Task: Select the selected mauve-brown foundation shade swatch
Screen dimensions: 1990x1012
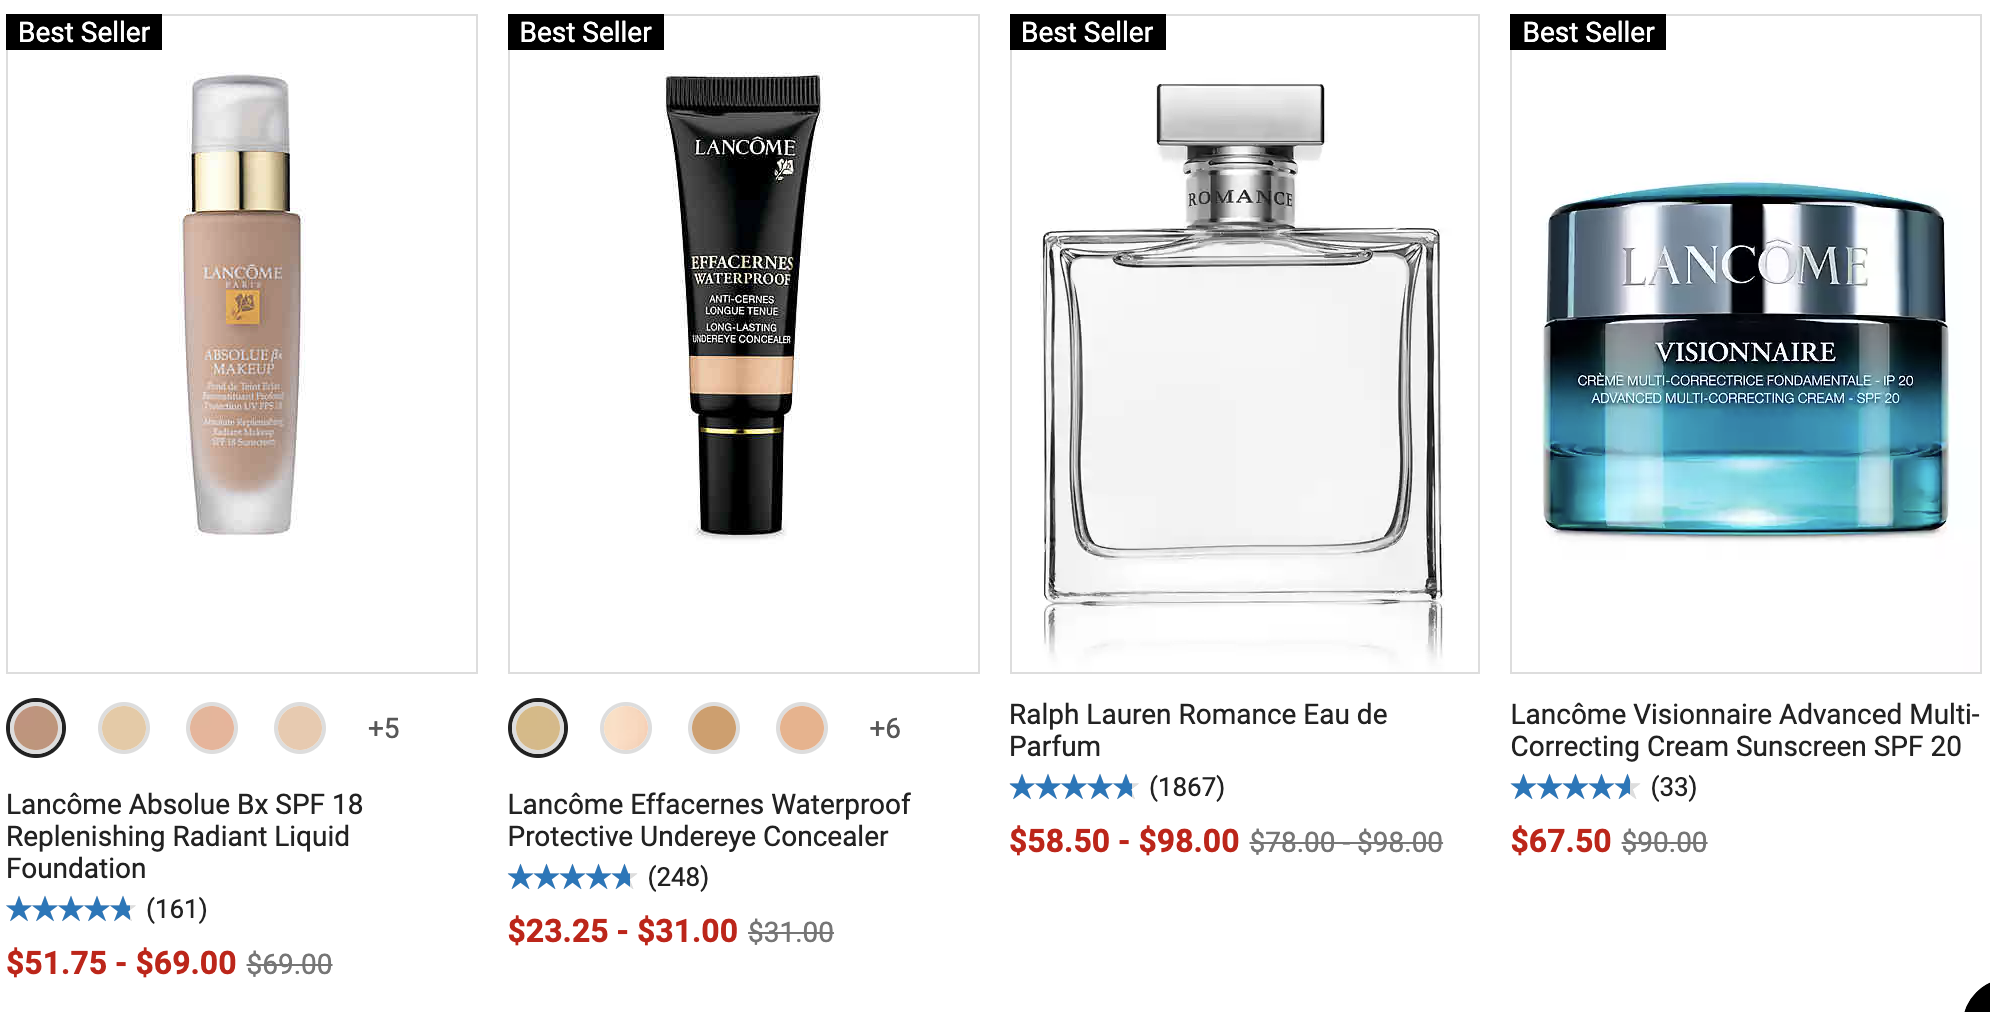Action: coord(36,728)
